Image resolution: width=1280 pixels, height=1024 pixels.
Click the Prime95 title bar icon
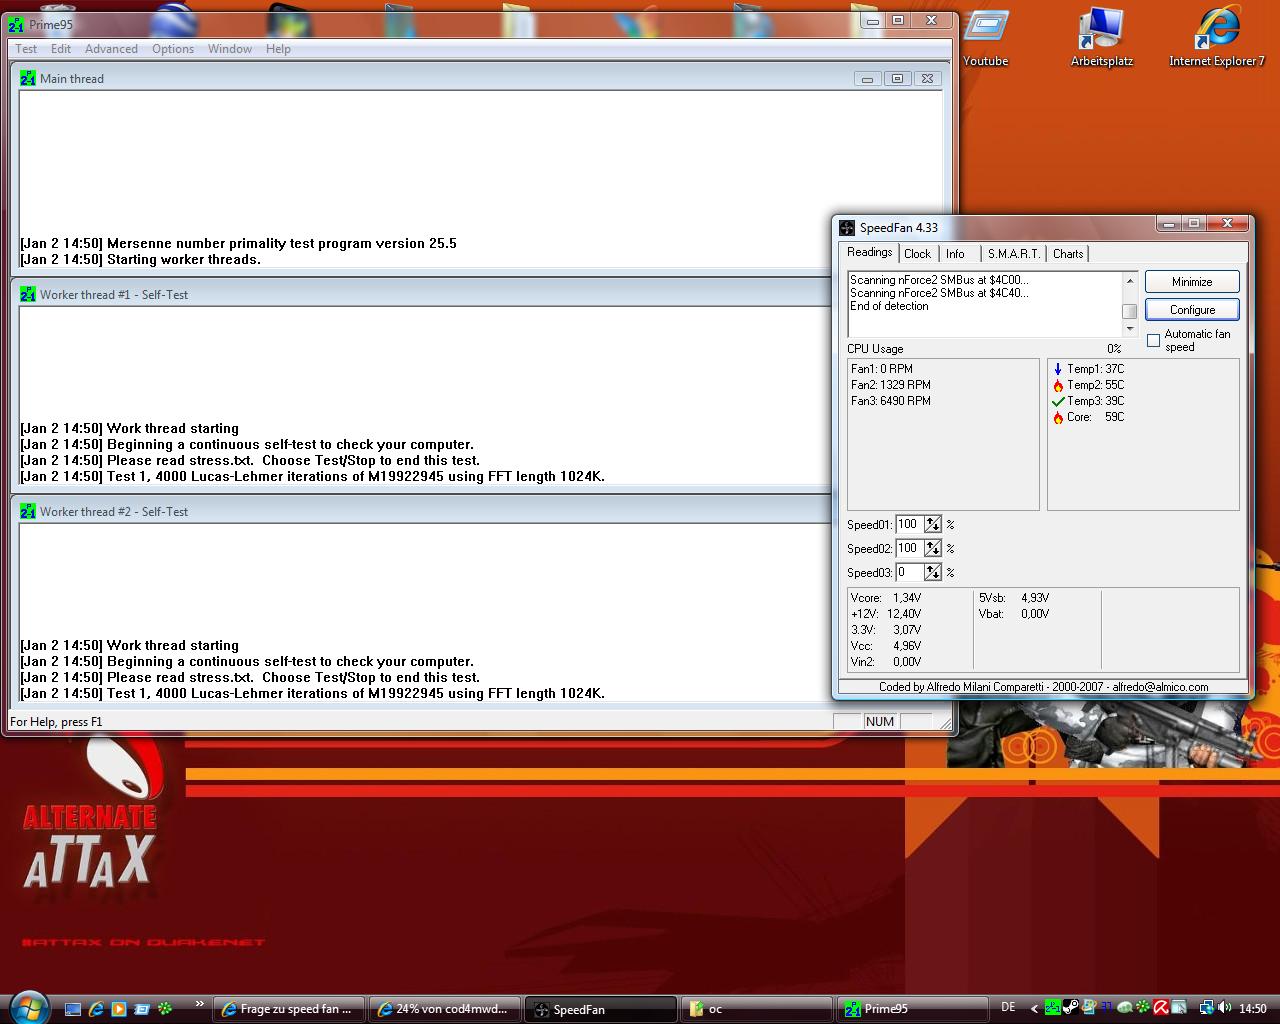(x=16, y=24)
